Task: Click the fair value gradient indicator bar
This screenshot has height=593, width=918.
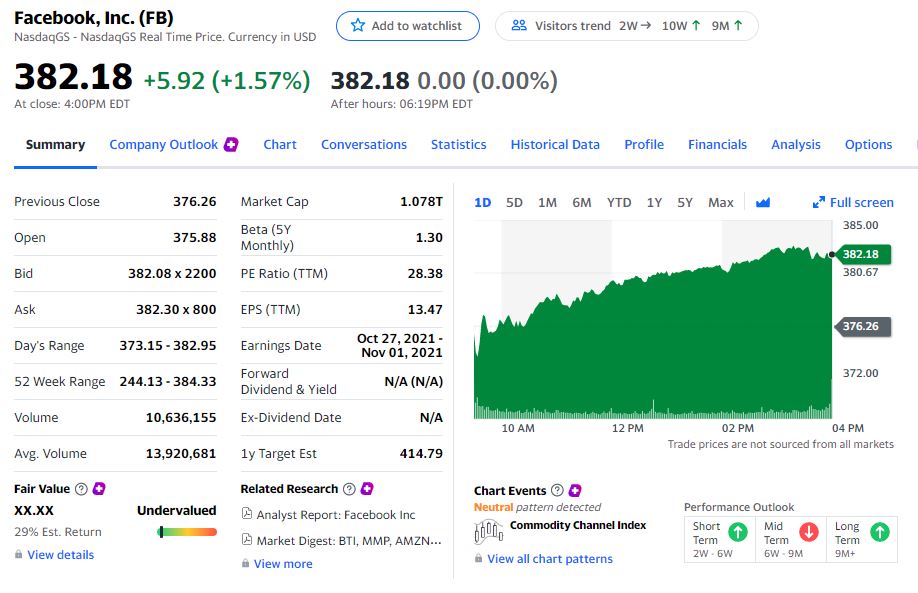Action: (x=187, y=532)
